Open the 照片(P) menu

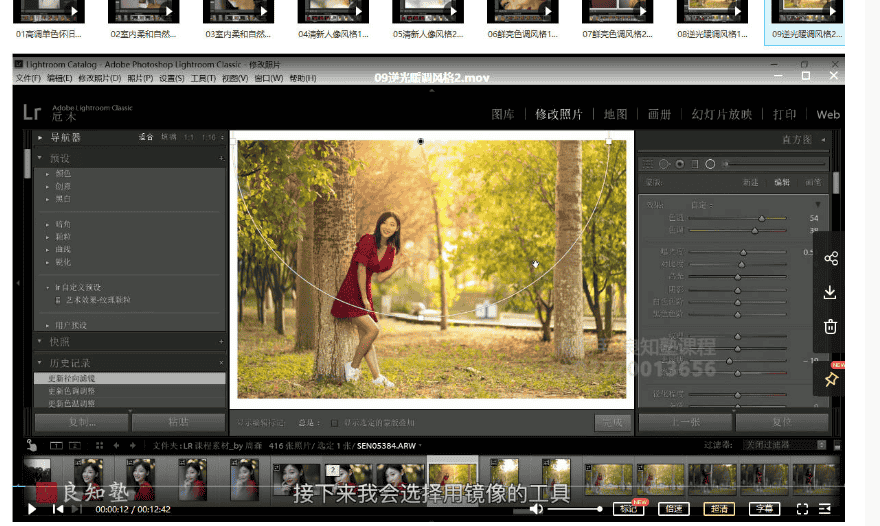tap(140, 78)
